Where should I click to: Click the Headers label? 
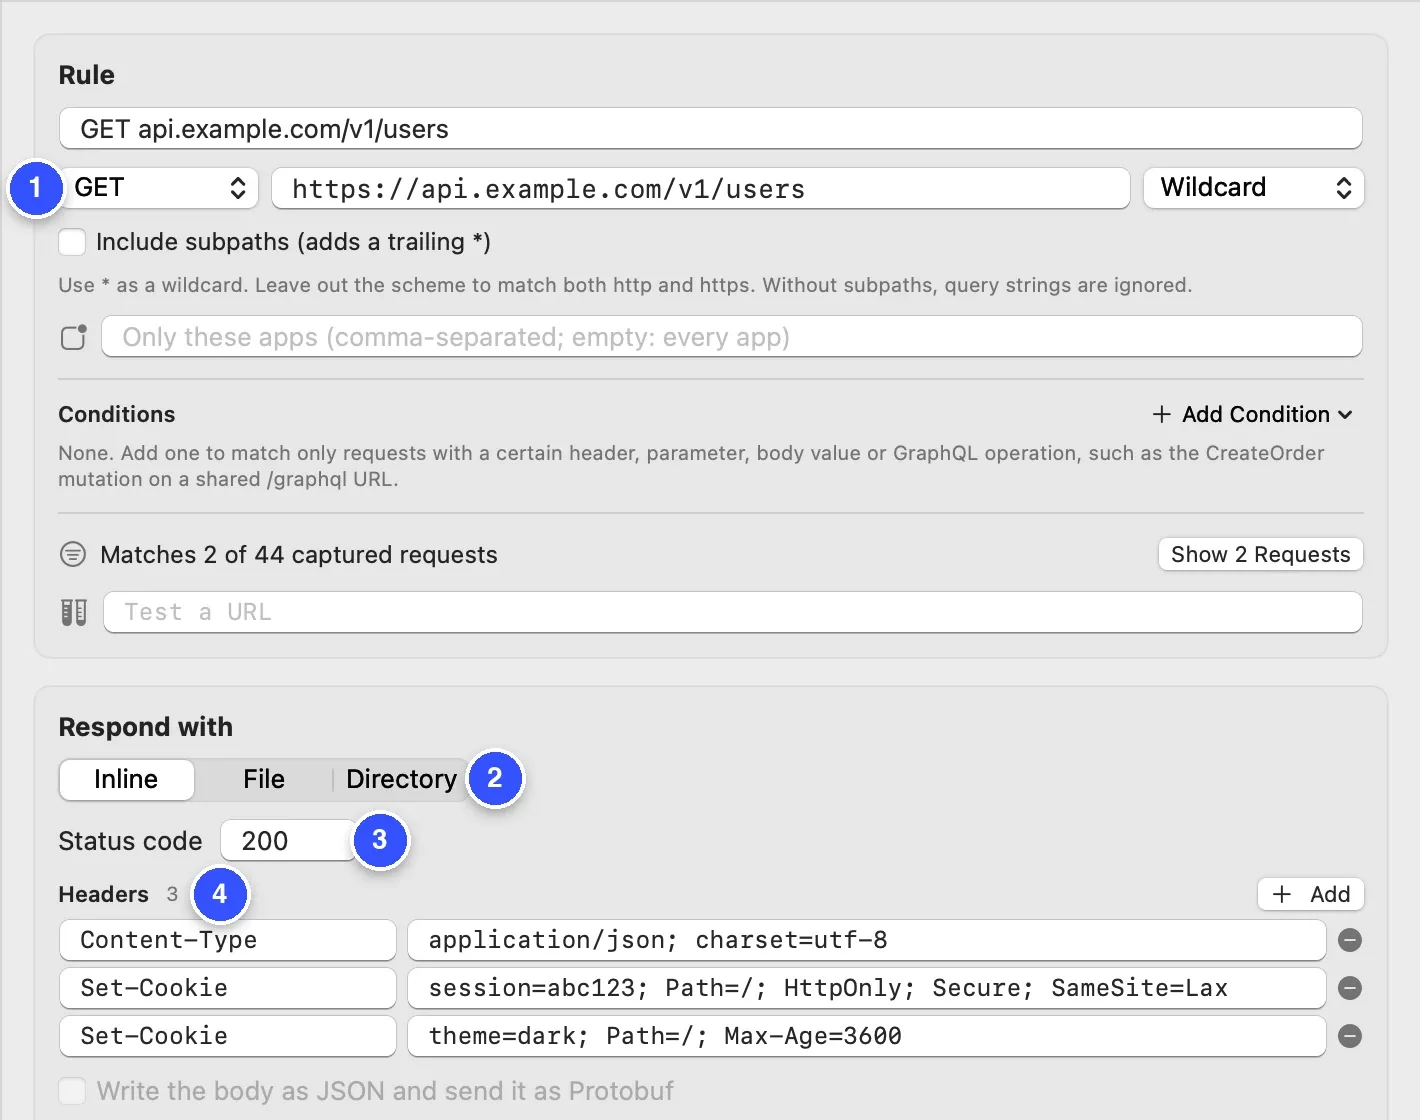click(104, 894)
